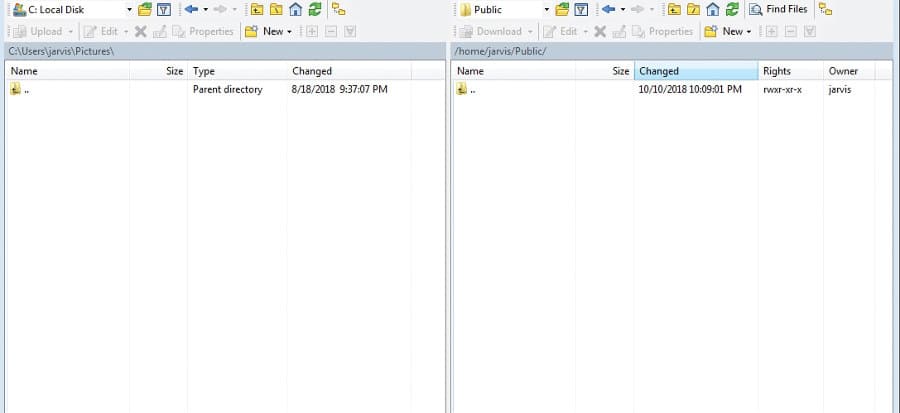Image resolution: width=900 pixels, height=413 pixels.
Task: Click the local Rename icon
Action: (160, 32)
